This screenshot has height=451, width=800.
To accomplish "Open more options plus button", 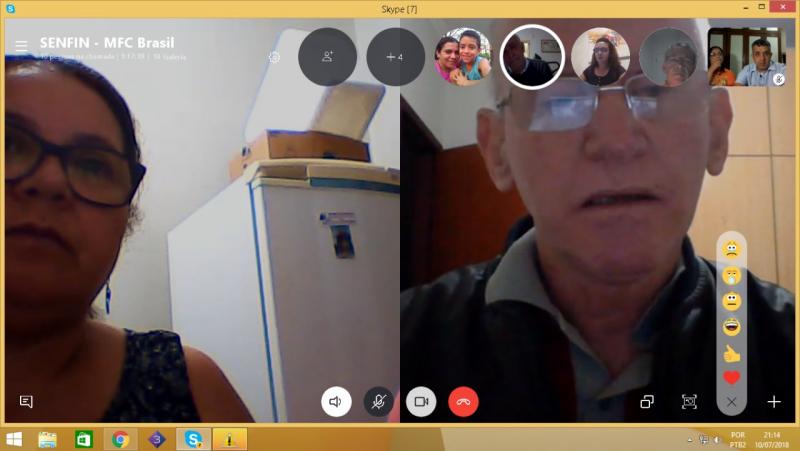I will coord(774,402).
